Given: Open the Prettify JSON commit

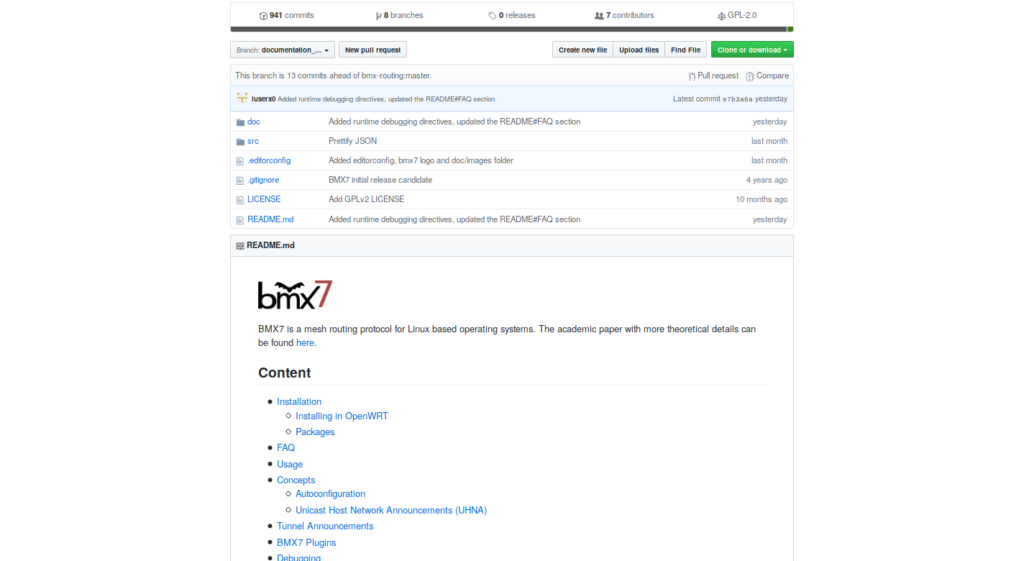Looking at the screenshot, I should 353,141.
